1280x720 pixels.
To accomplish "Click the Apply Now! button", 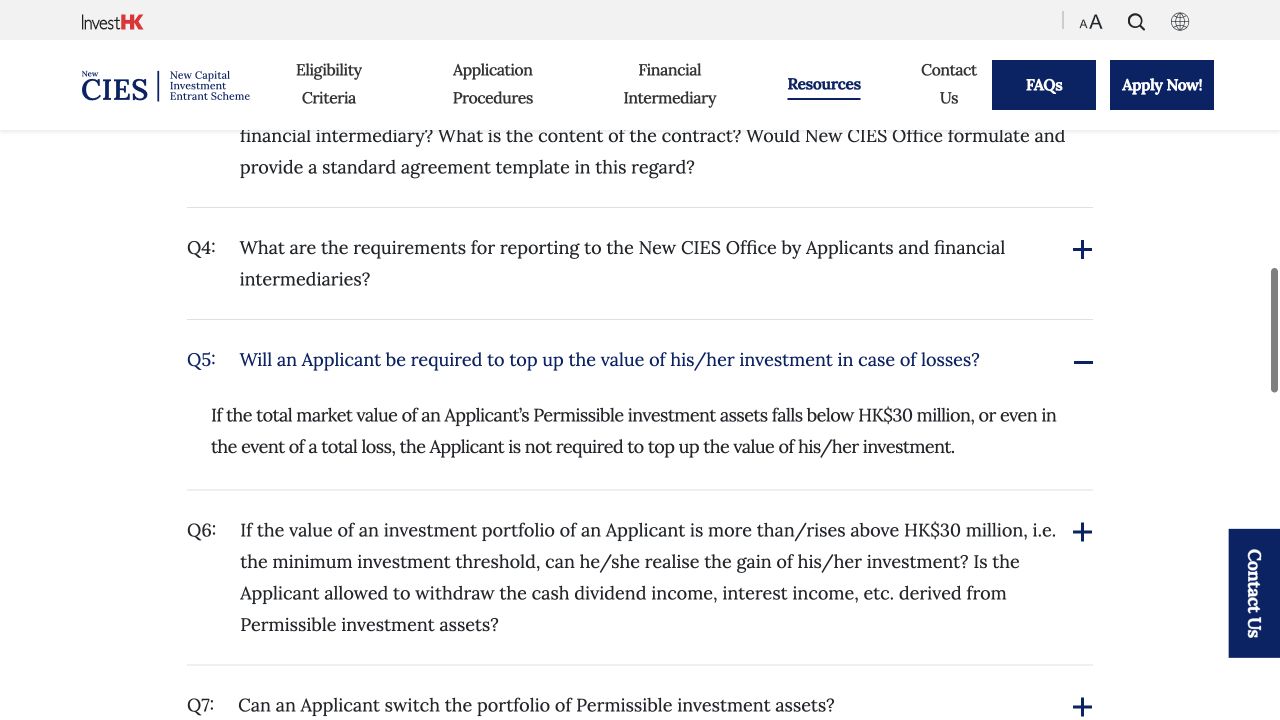I will [x=1162, y=85].
